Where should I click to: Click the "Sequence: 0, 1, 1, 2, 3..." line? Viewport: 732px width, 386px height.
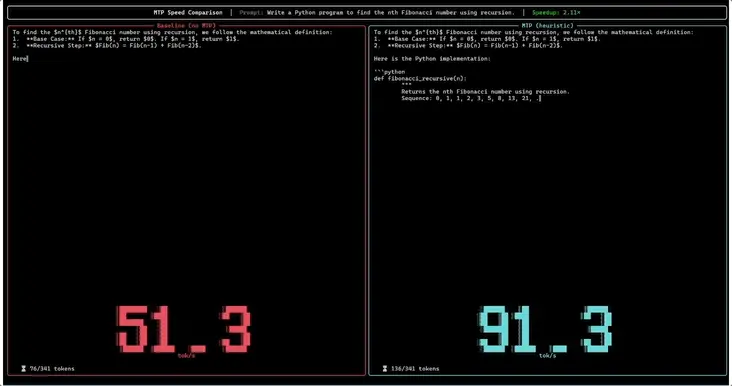[471, 98]
